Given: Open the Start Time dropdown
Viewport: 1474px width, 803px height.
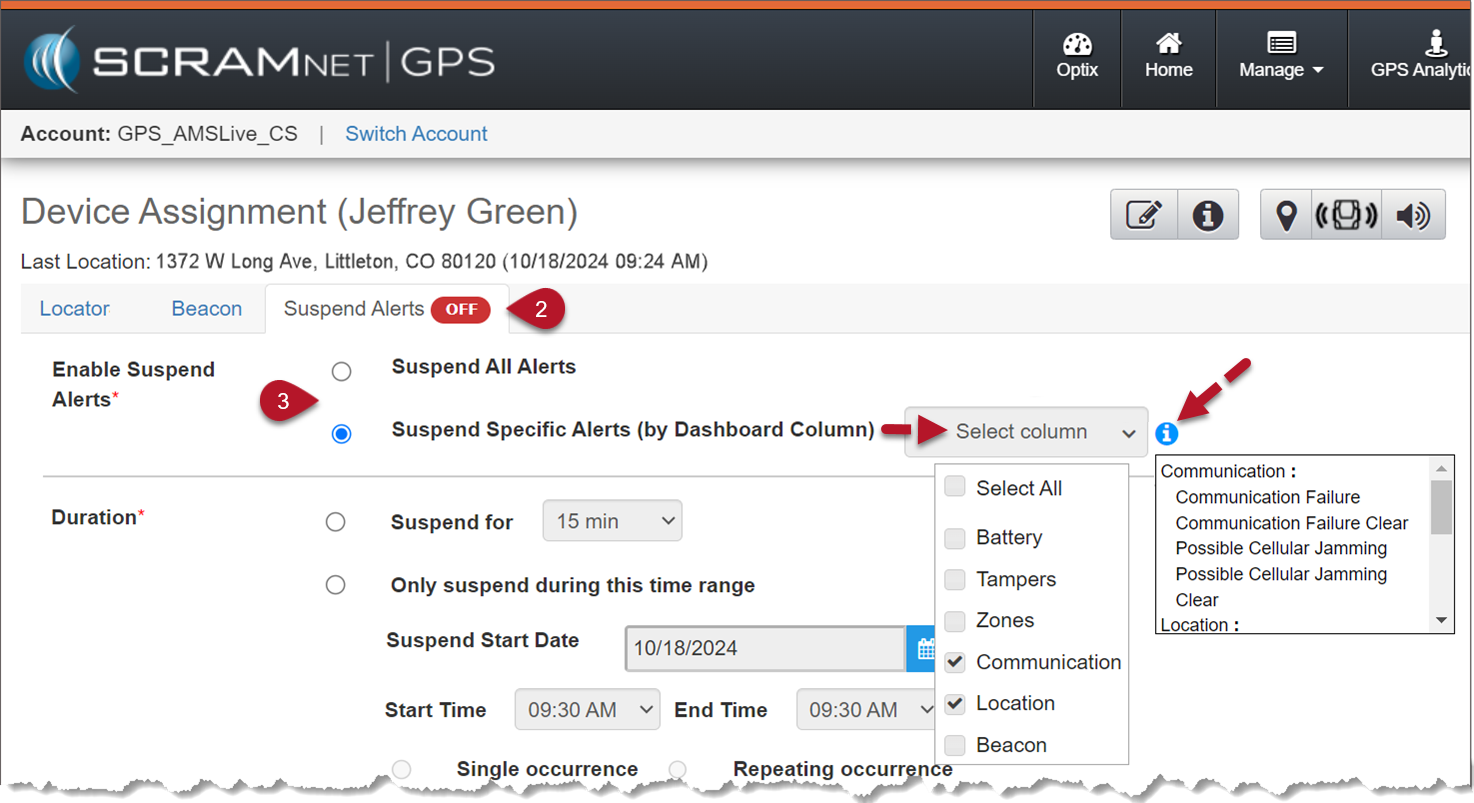Looking at the screenshot, I should tap(587, 710).
